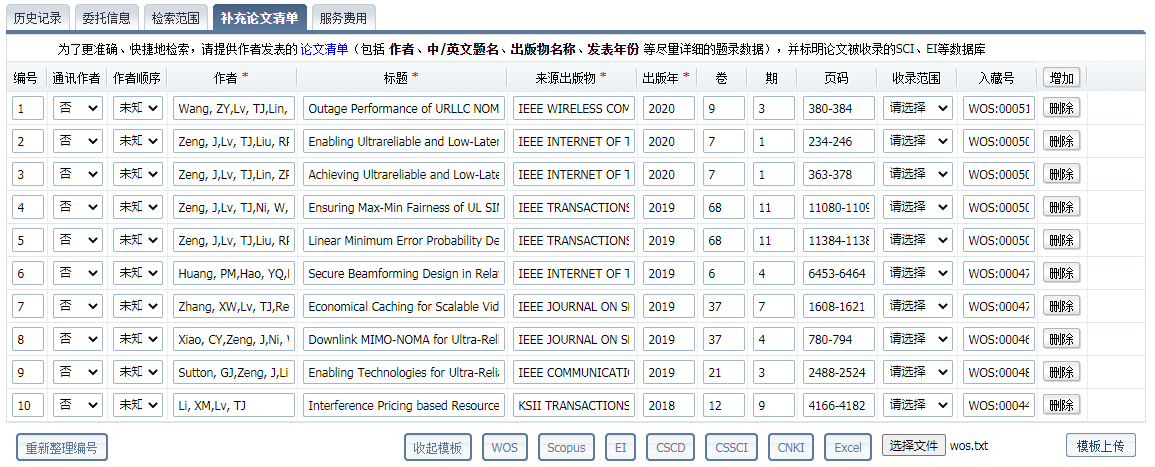This screenshot has height=467, width=1155.
Task: Click the CSCD import button
Action: pyautogui.click(x=670, y=447)
